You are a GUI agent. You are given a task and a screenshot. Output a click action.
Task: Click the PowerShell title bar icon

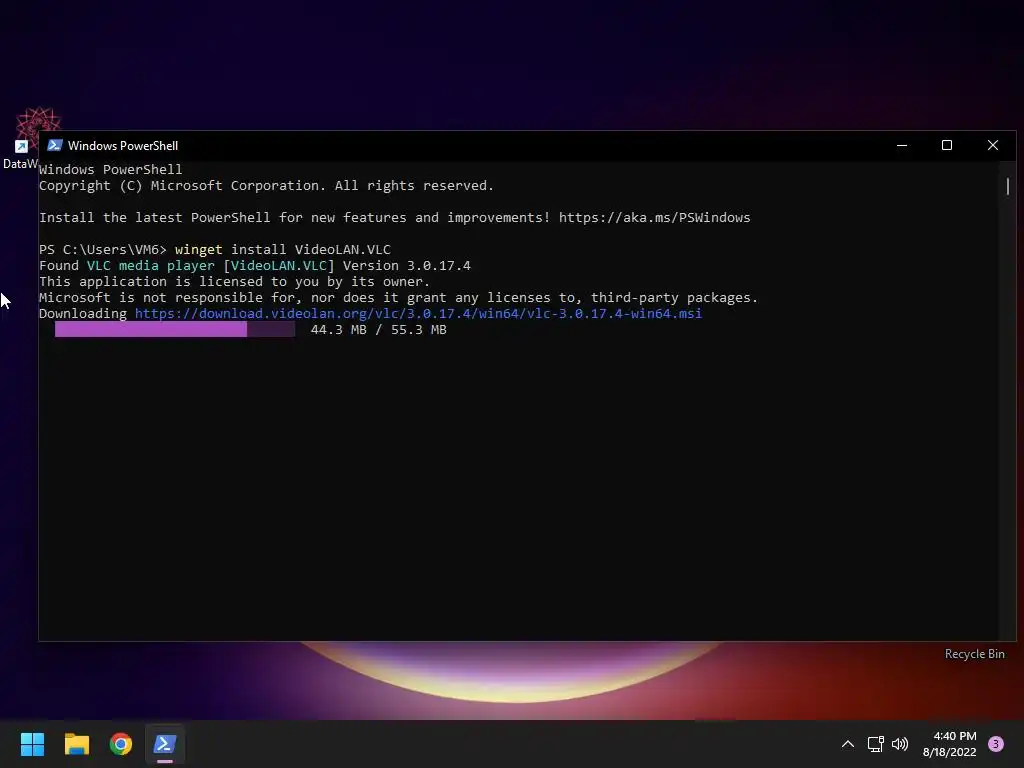(x=55, y=145)
